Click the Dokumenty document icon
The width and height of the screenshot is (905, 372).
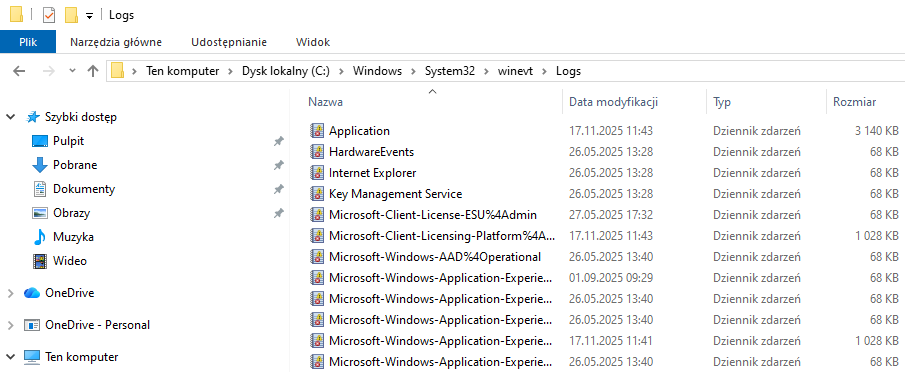[39, 189]
